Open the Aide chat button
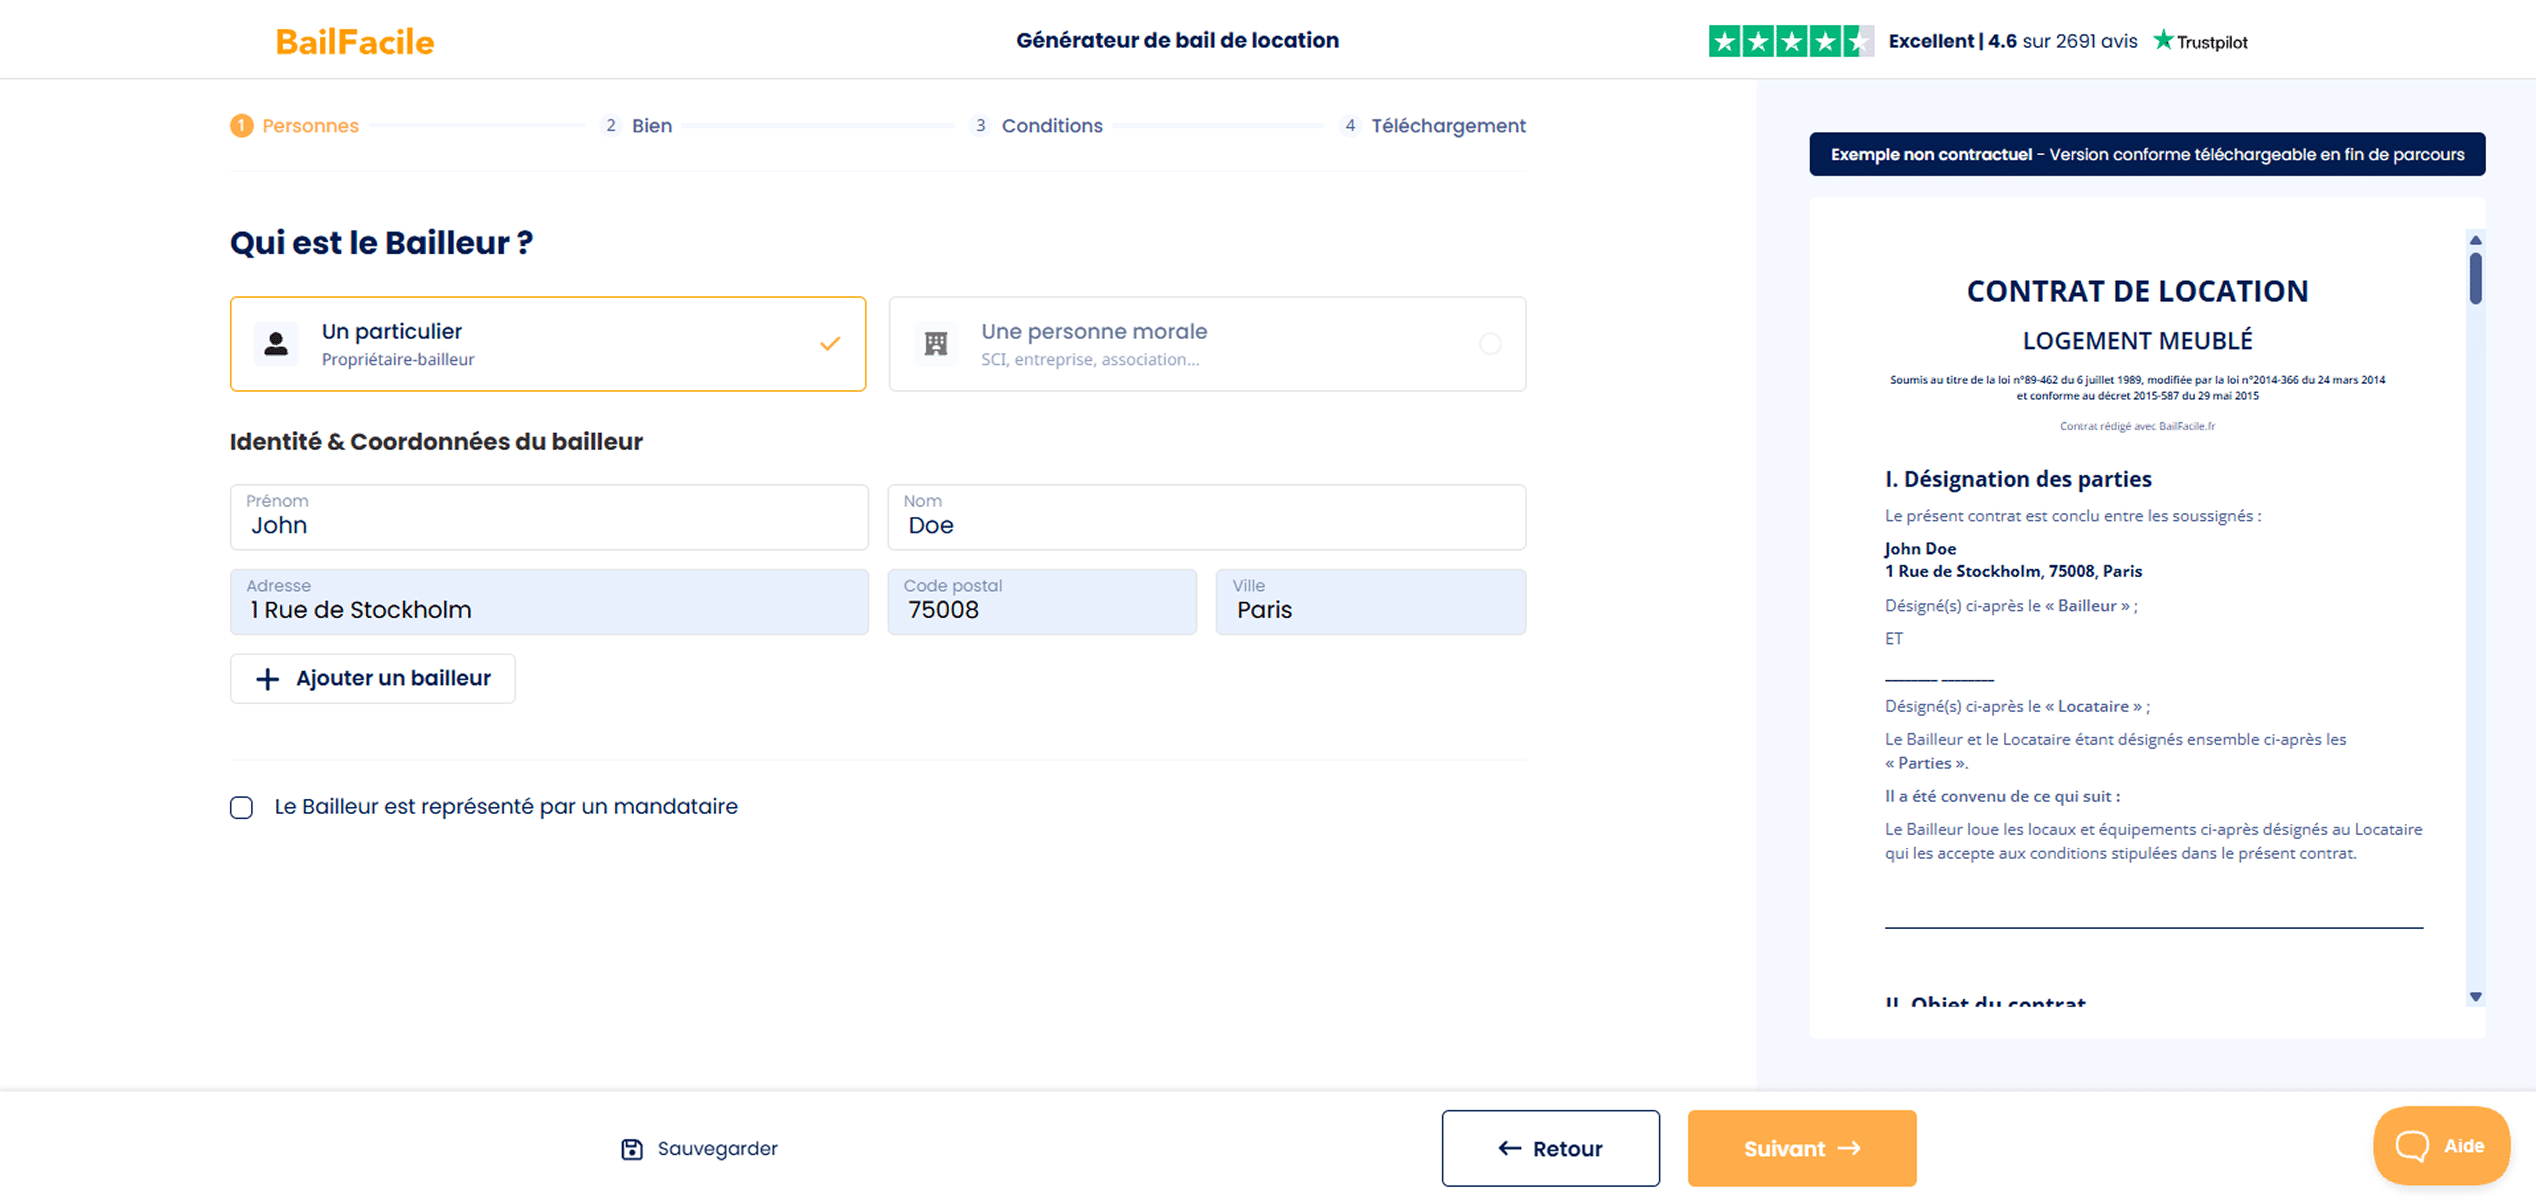The image size is (2536, 1200). 2442,1146
